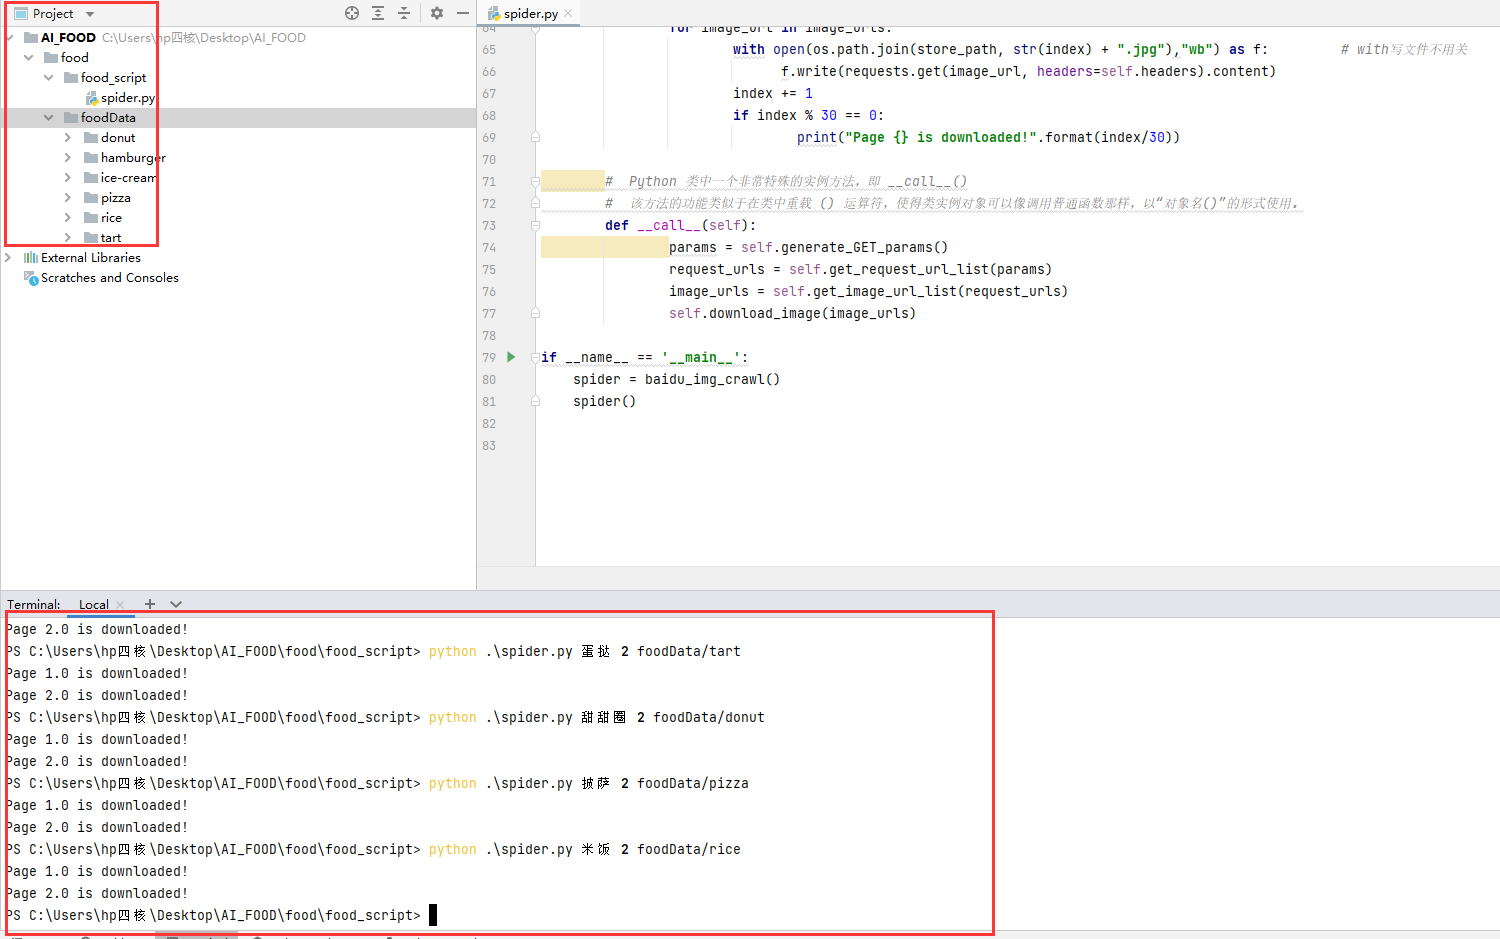Screen dimensions: 1500x939
Task: Close the Local terminal tab
Action: click(x=120, y=605)
